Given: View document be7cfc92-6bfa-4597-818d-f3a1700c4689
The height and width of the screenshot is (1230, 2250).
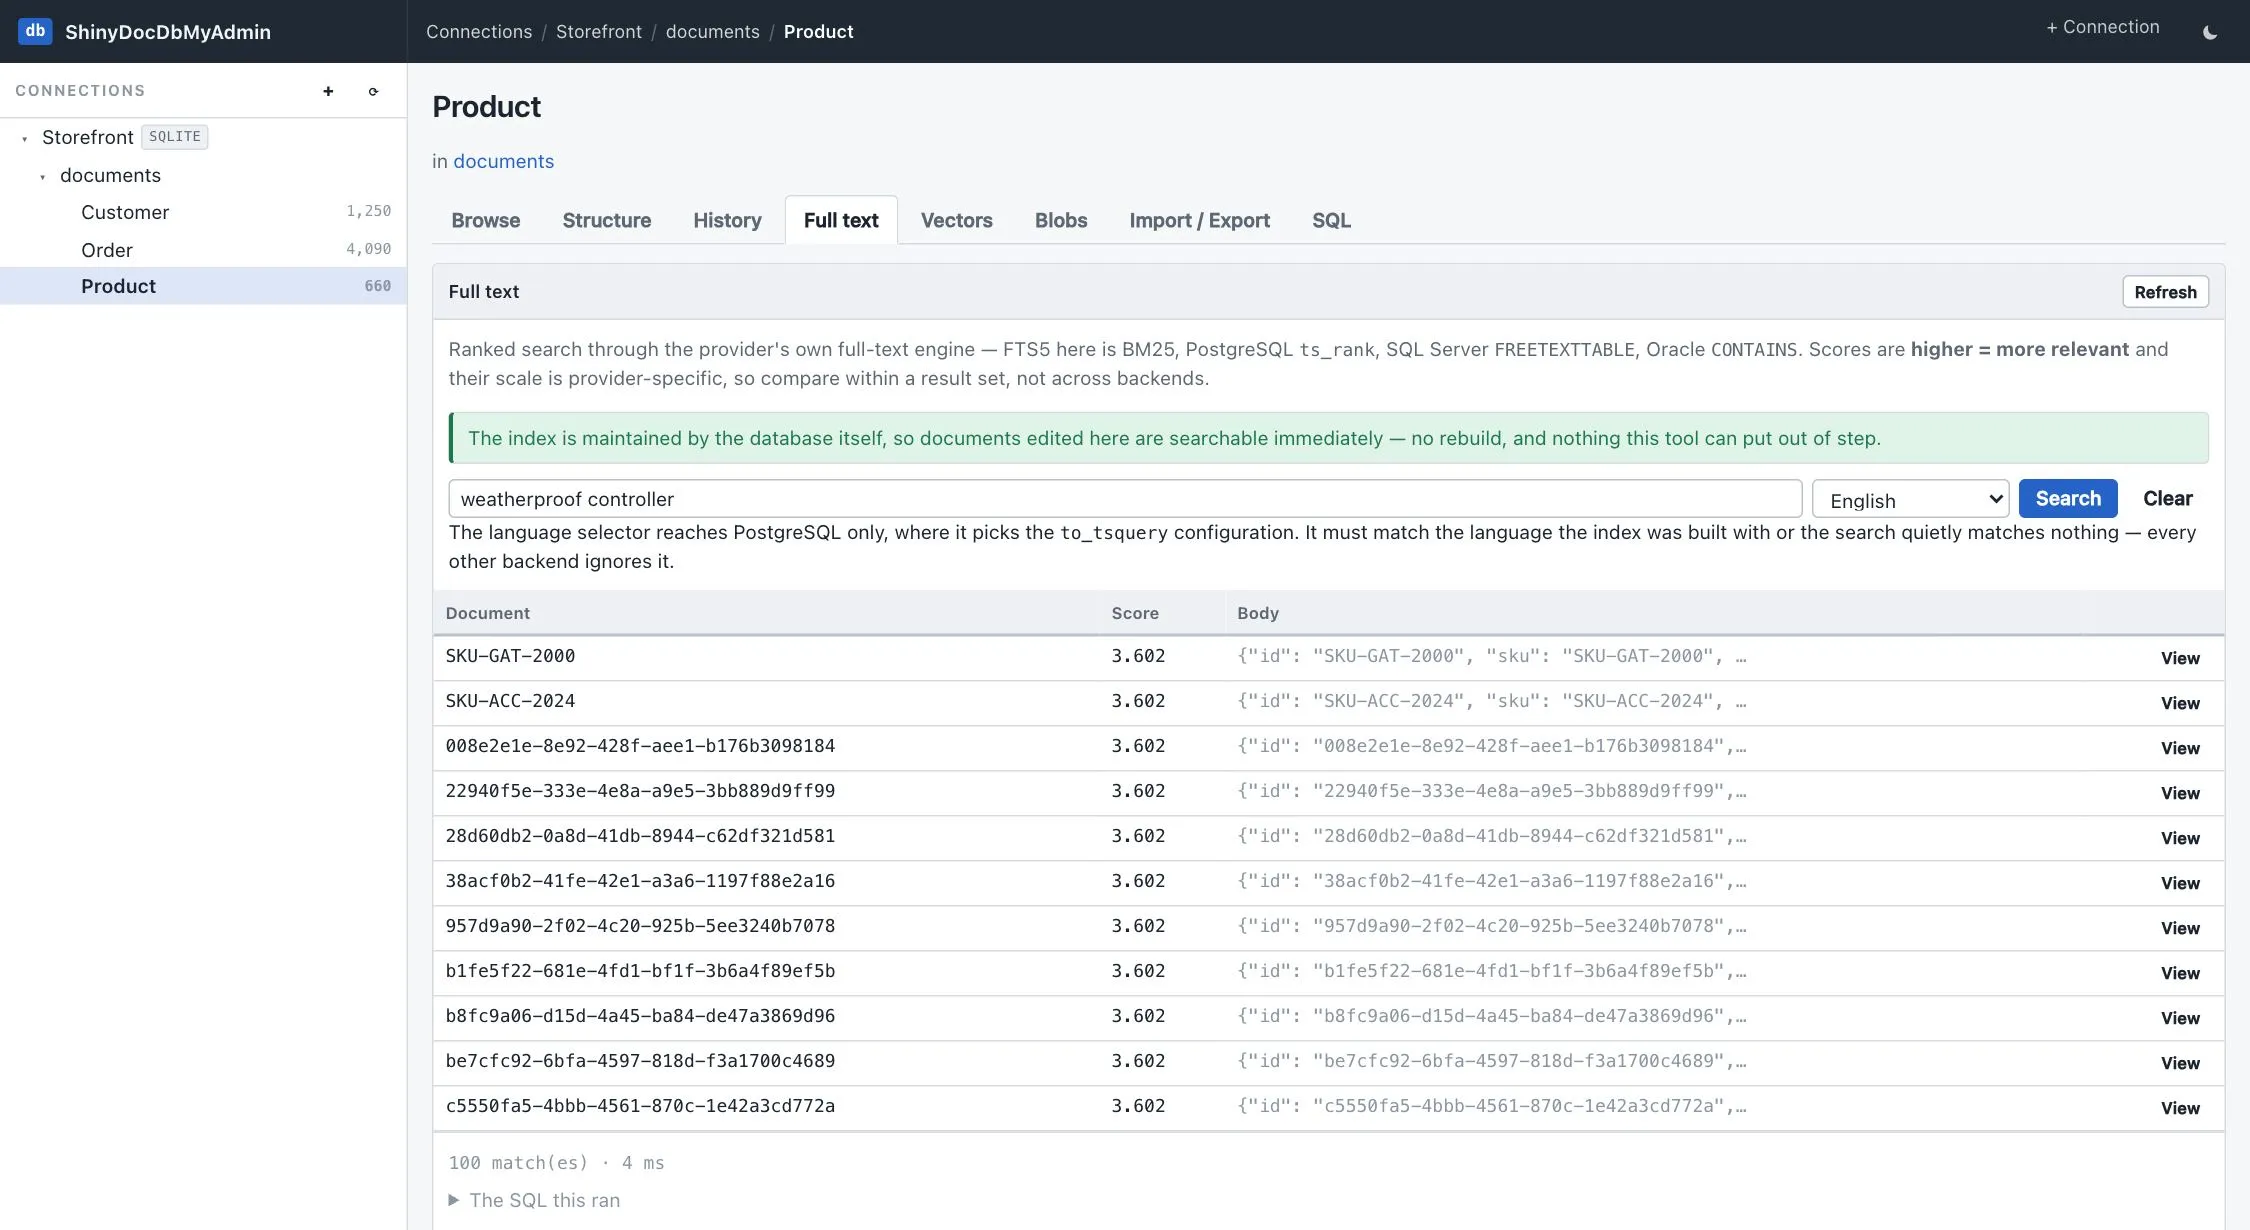Looking at the screenshot, I should point(2180,1063).
